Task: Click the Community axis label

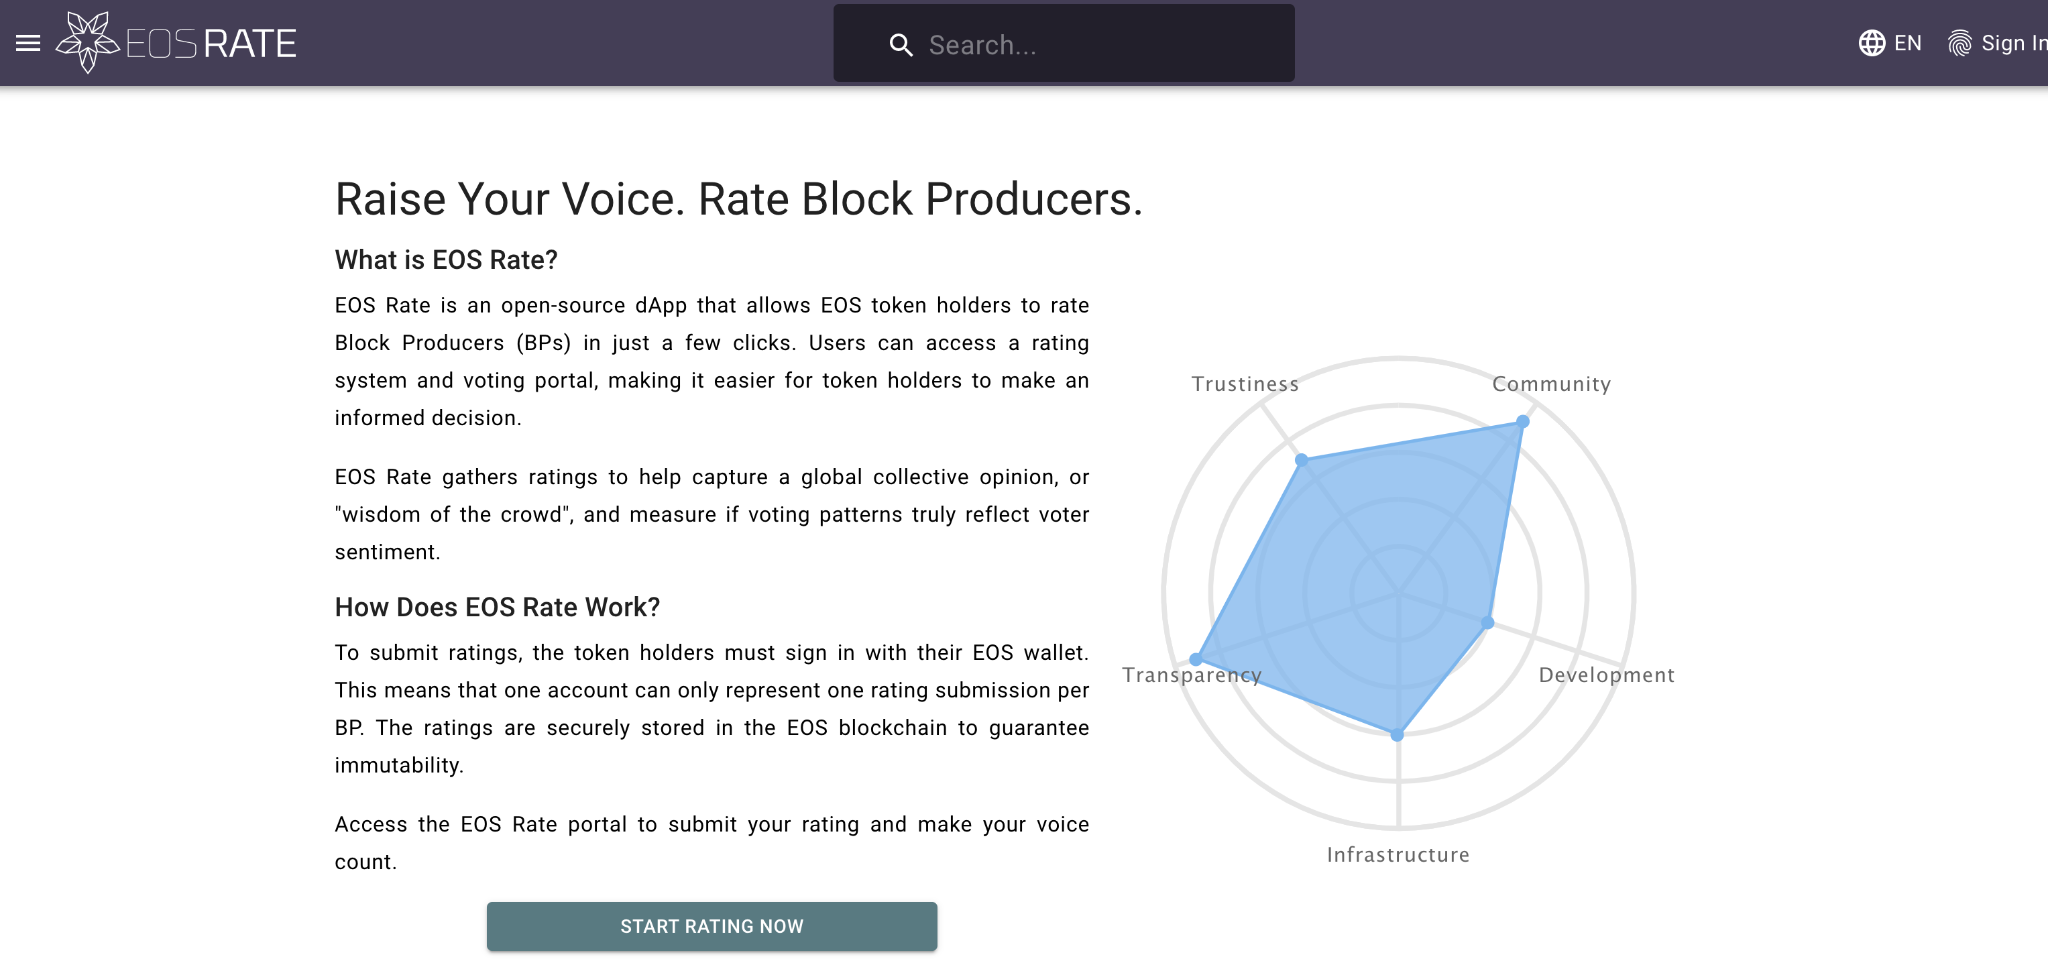Action: [1551, 384]
